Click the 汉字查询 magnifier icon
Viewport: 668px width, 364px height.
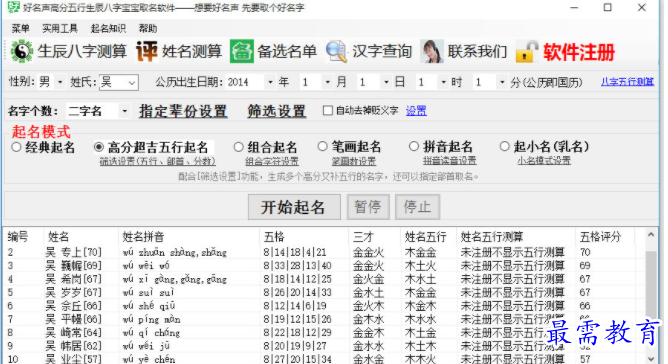[x=336, y=51]
